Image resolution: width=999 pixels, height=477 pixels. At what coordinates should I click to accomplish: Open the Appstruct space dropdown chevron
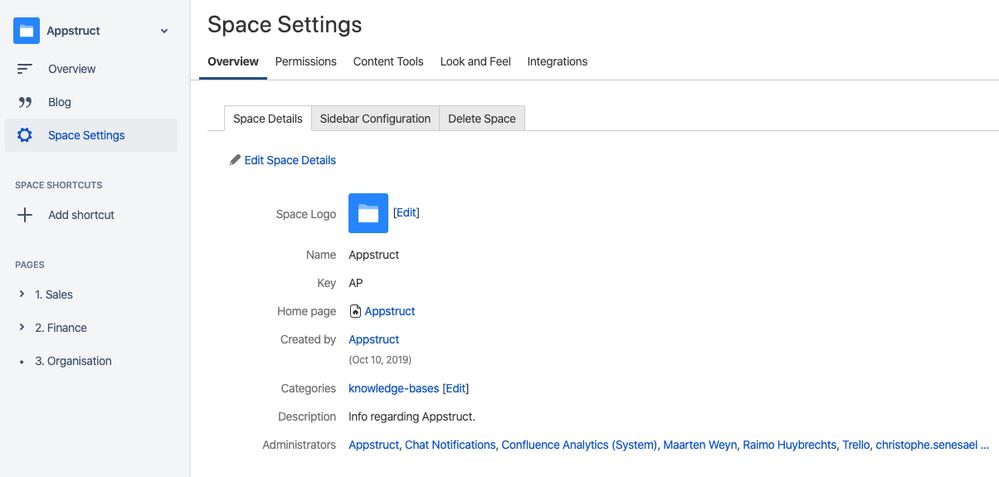tap(164, 31)
